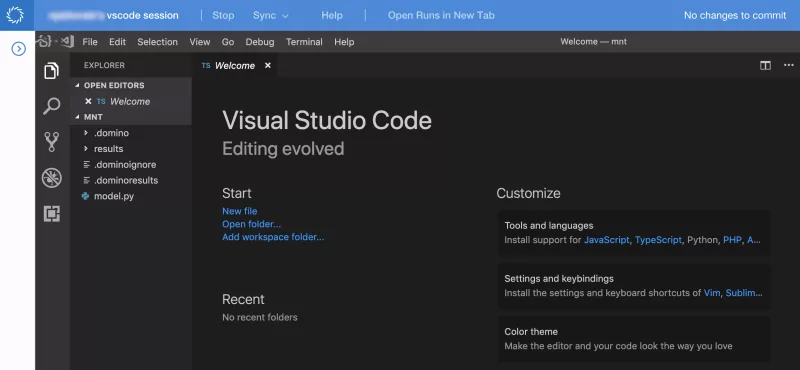Open the View menu
Screen dimensions: 800x370
point(199,42)
